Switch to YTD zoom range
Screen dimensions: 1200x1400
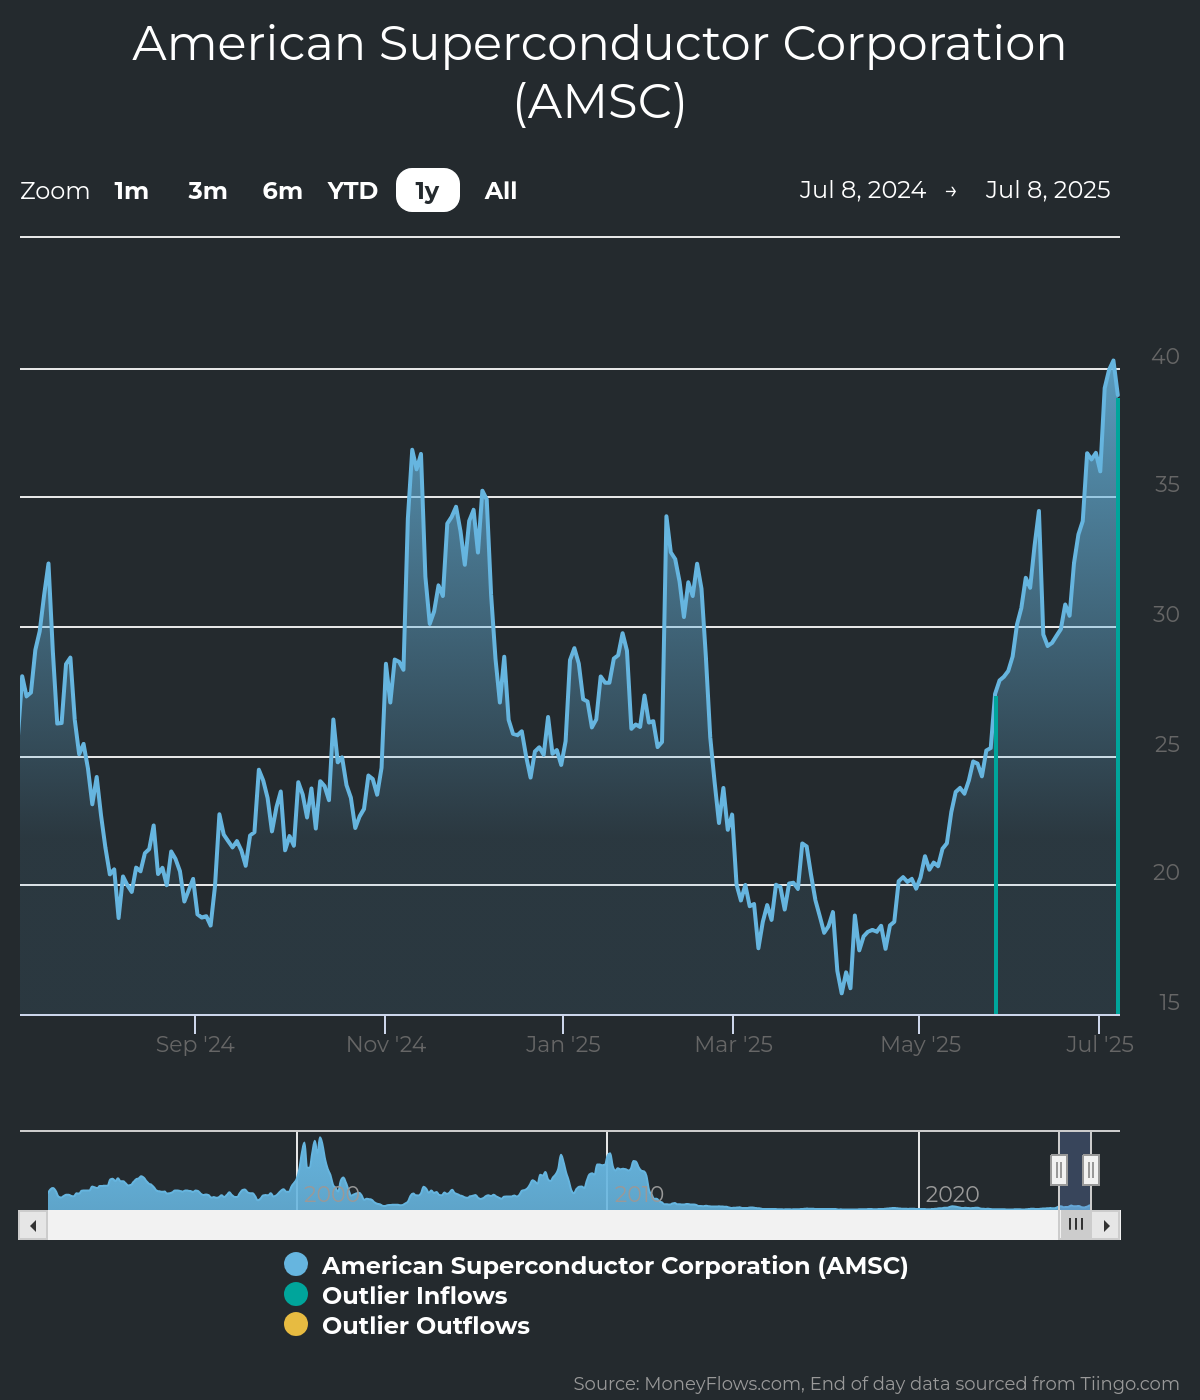353,191
